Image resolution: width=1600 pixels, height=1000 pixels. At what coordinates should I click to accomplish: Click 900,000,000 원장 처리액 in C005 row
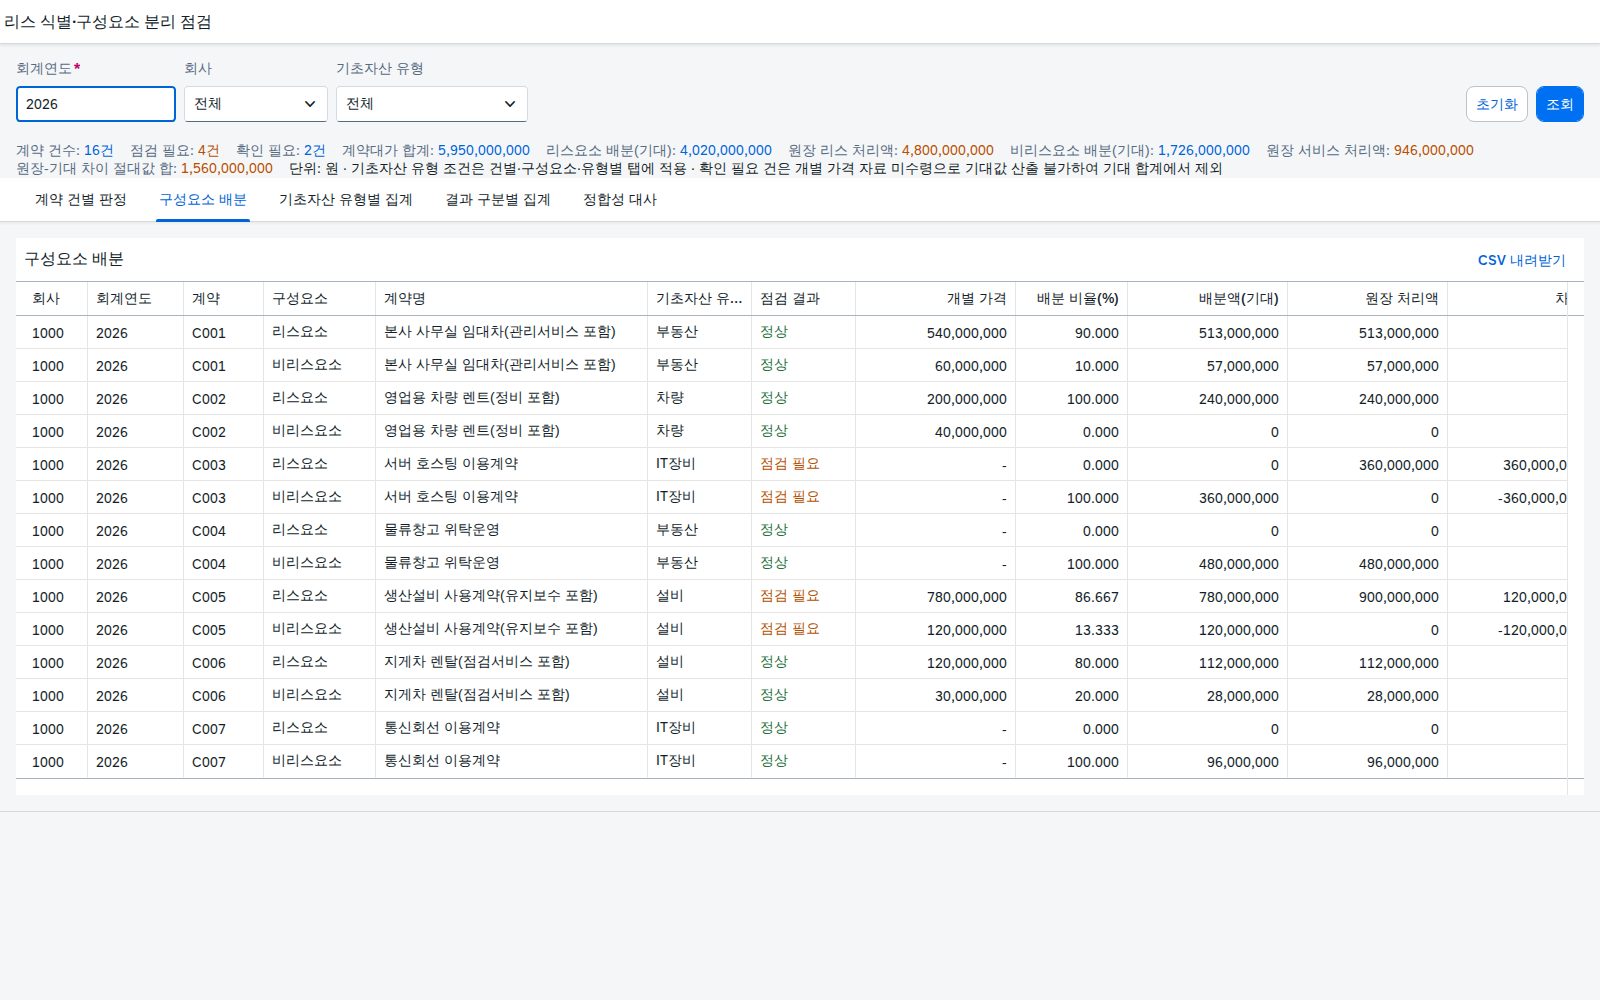tap(1399, 597)
